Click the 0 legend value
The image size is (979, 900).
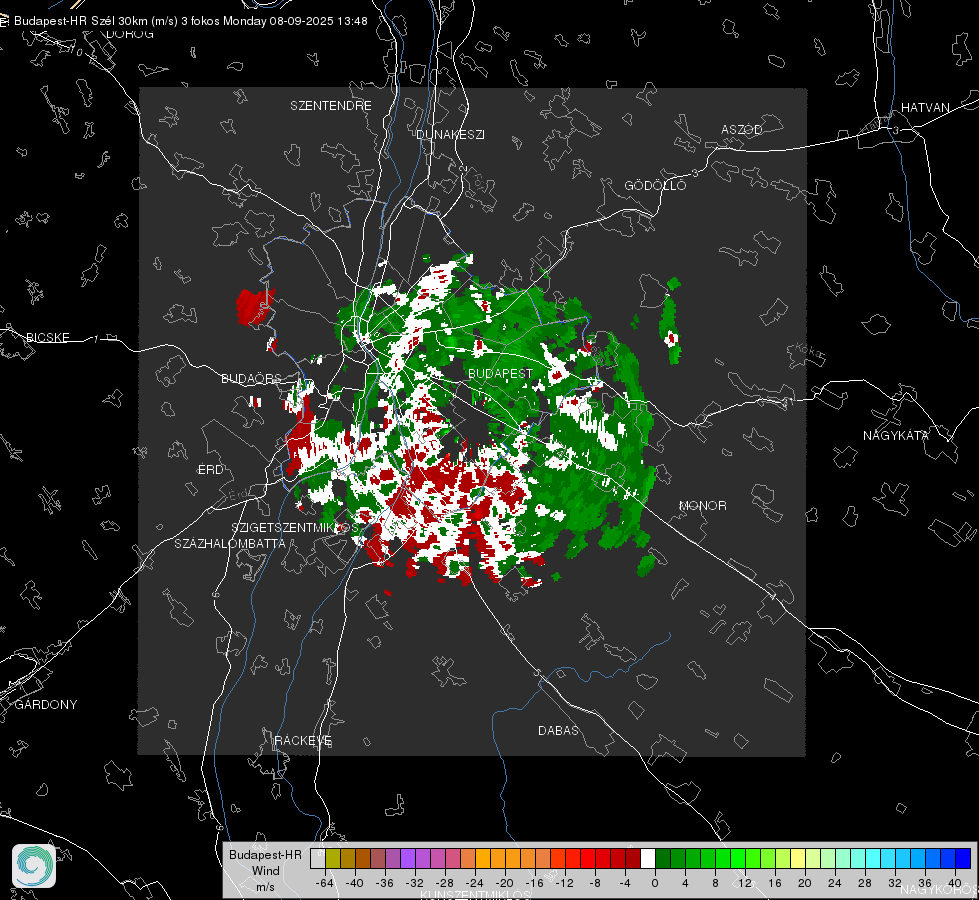(x=655, y=883)
